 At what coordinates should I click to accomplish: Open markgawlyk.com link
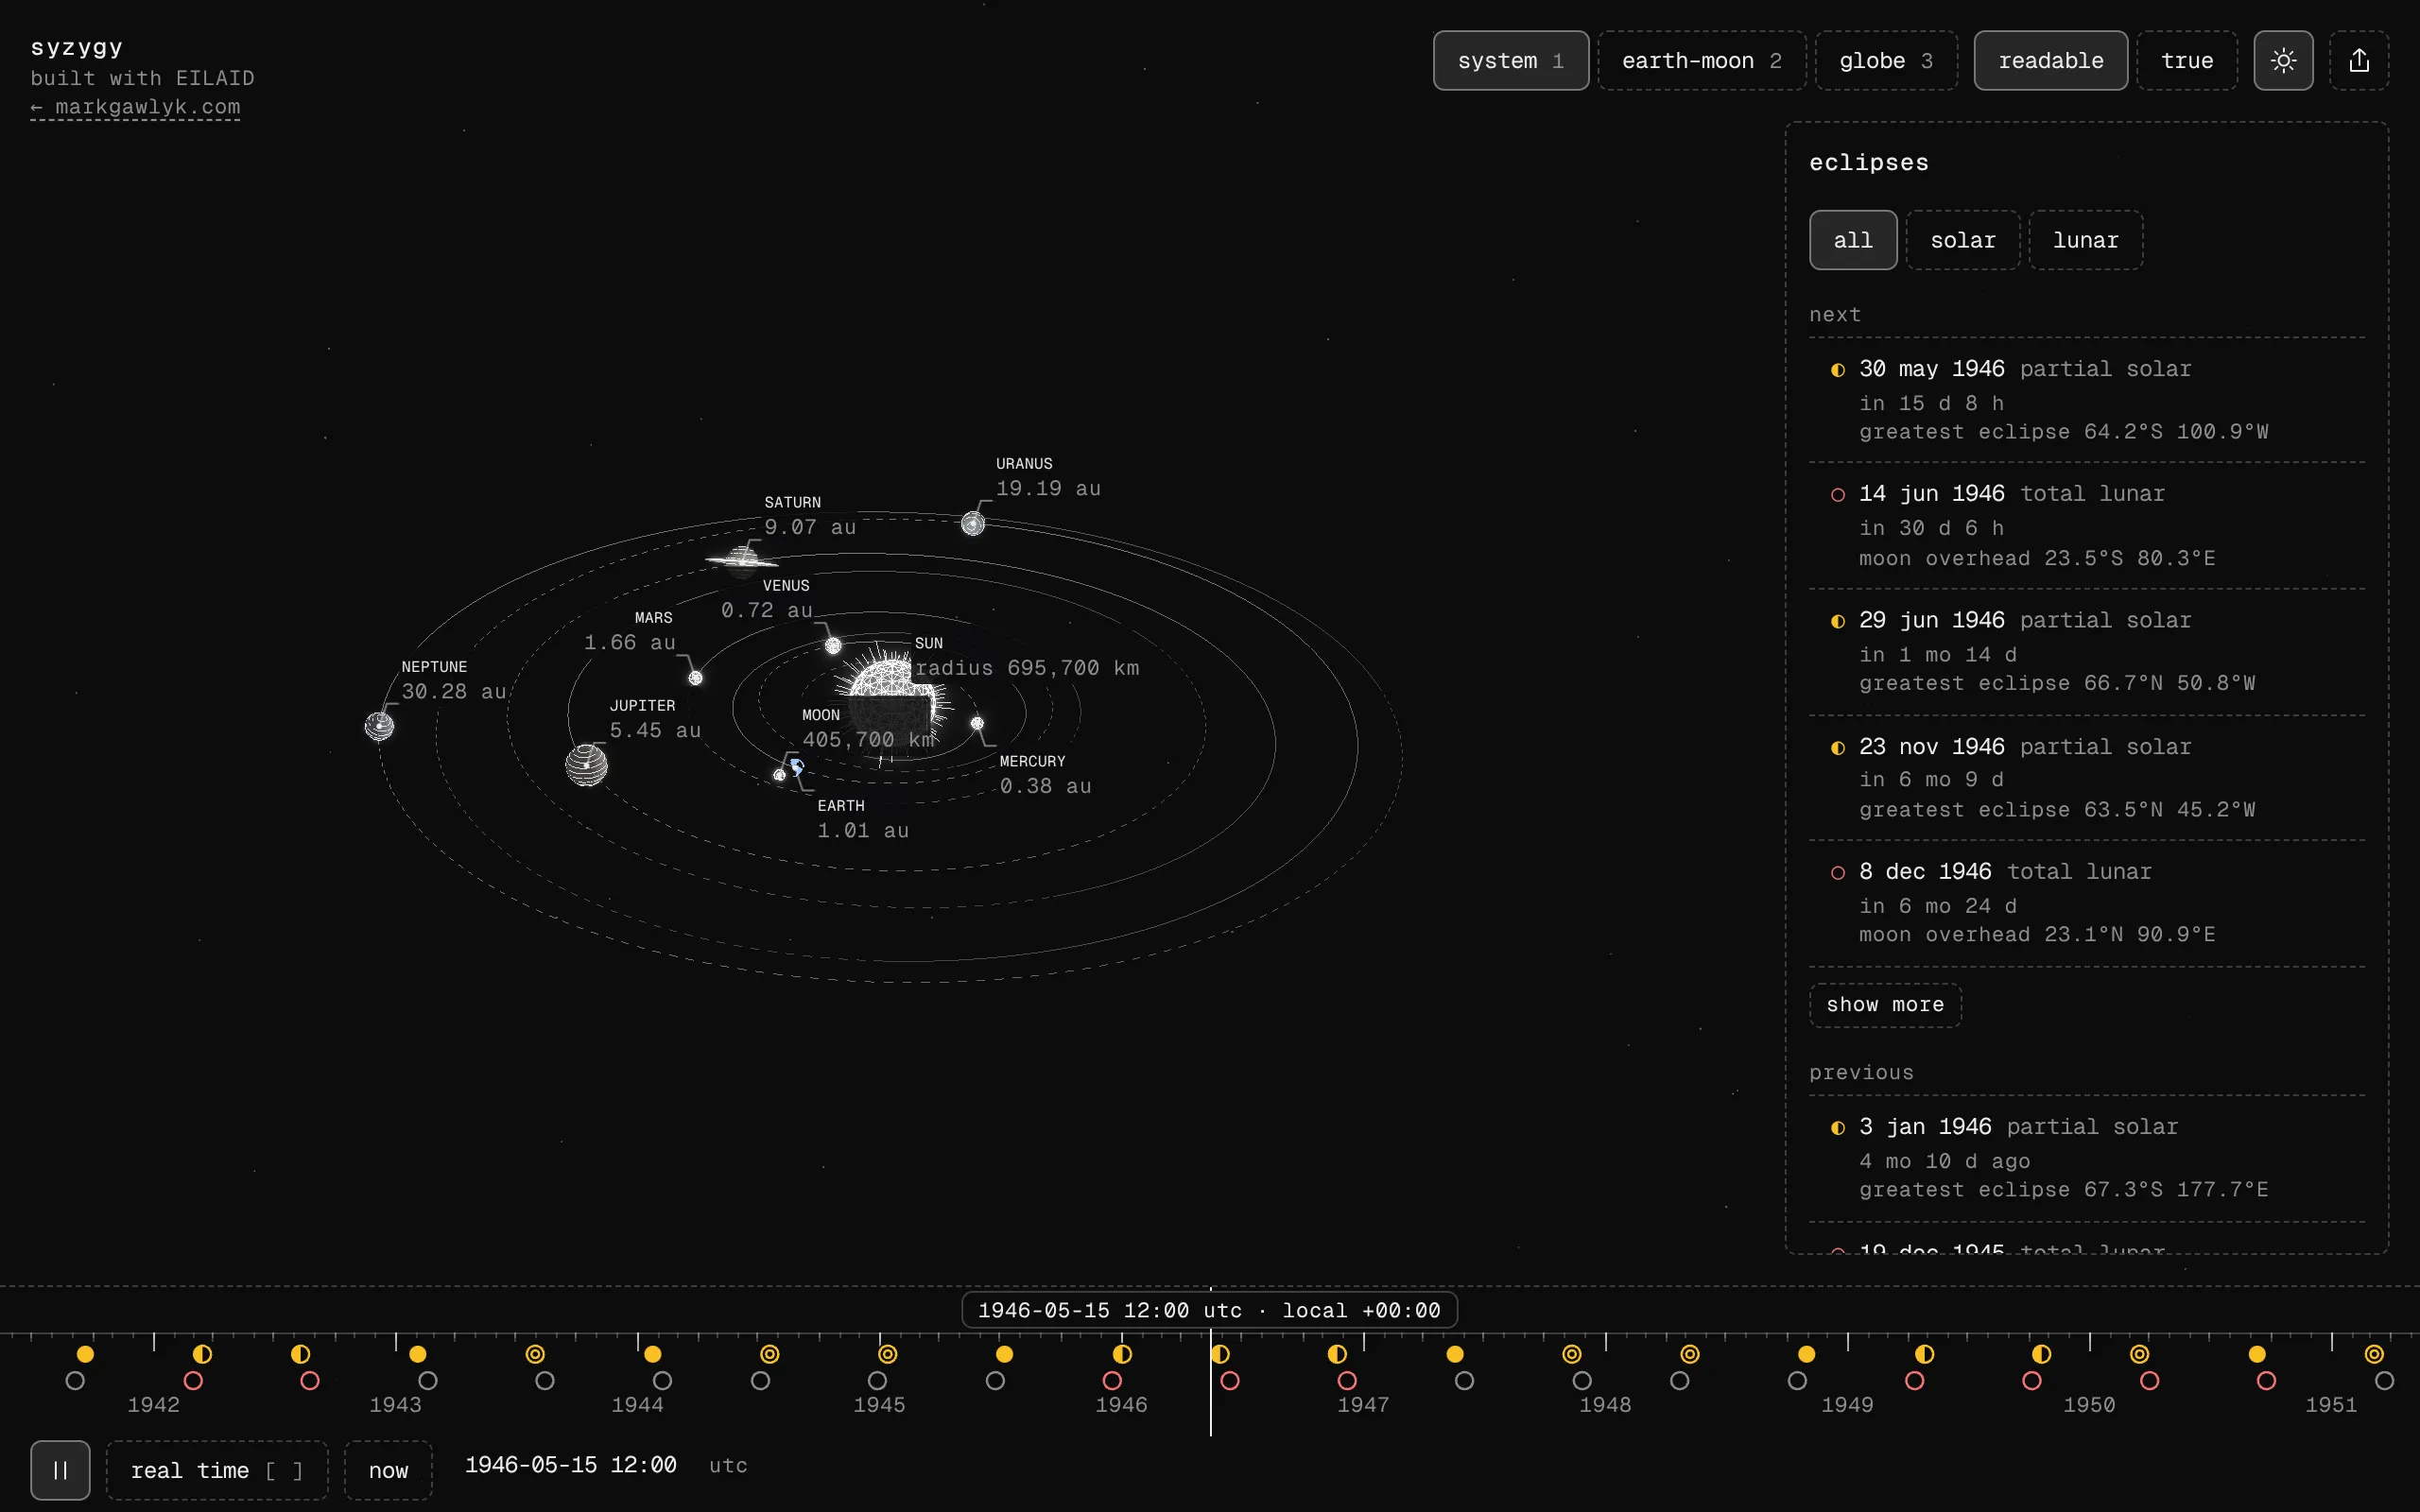(135, 107)
